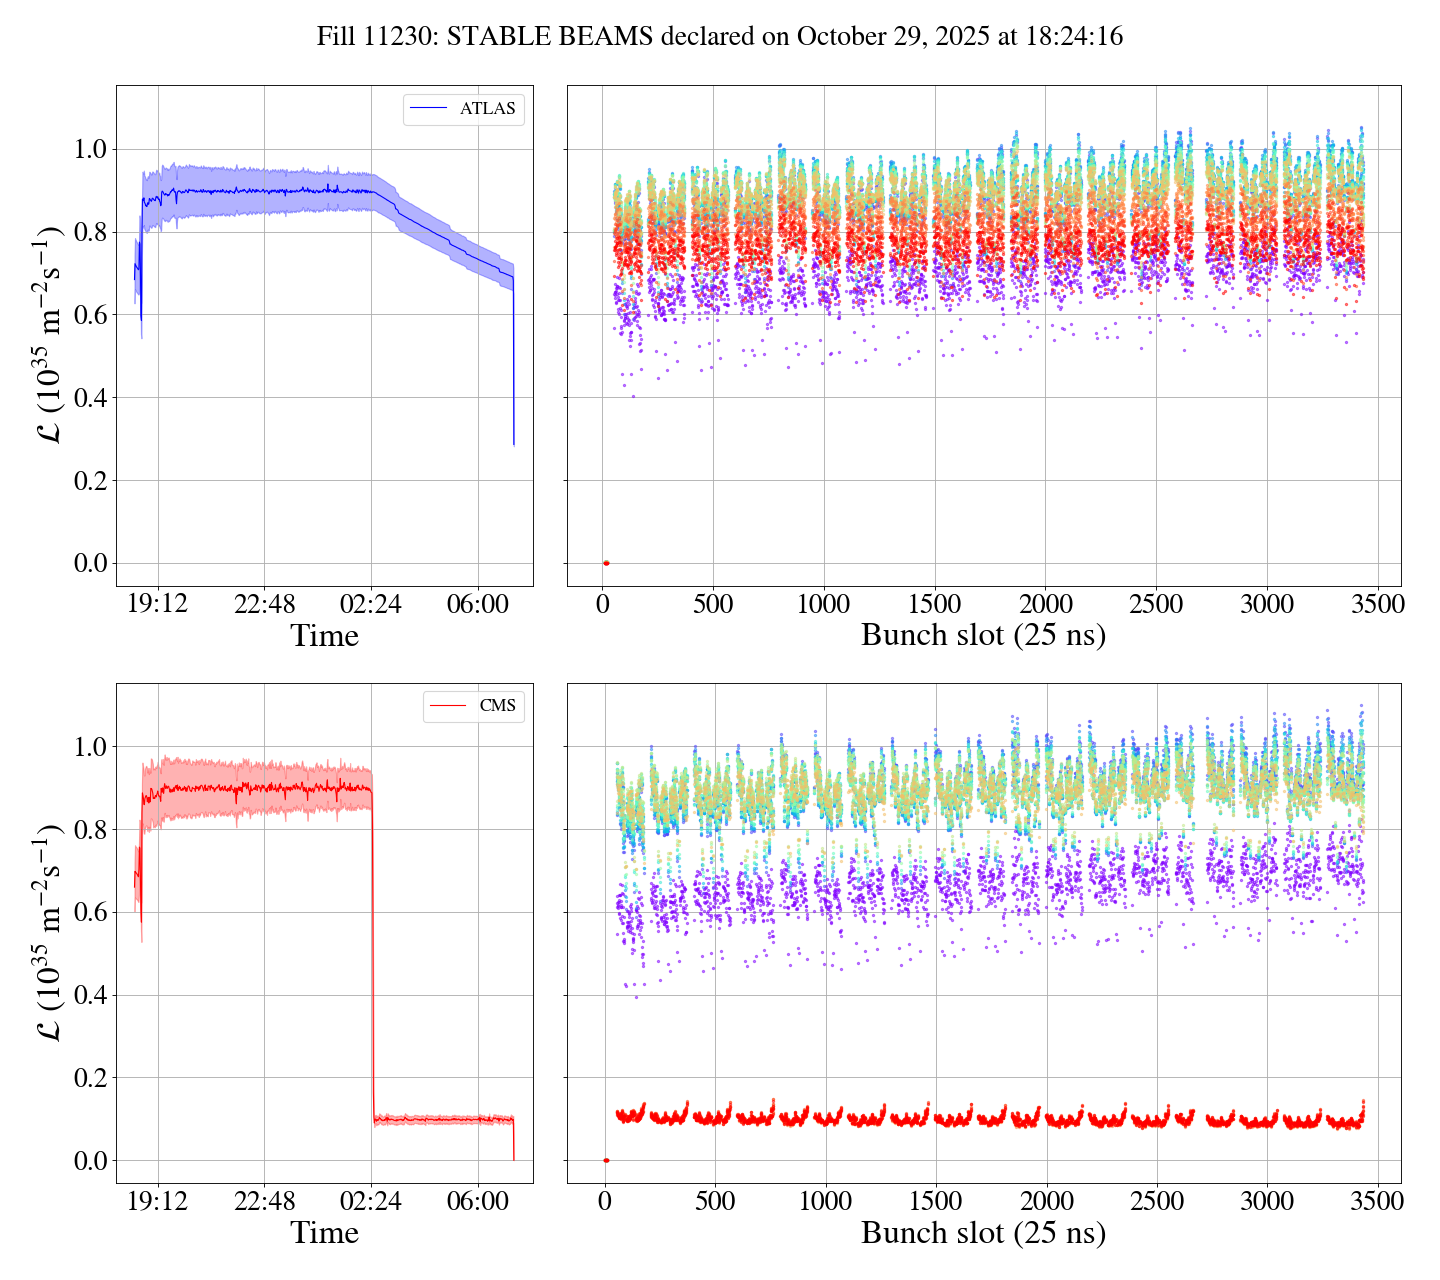Screen dimensions: 1440x1280
Task: Click the luminosity y-axis label of CMS plot
Action: (49, 932)
